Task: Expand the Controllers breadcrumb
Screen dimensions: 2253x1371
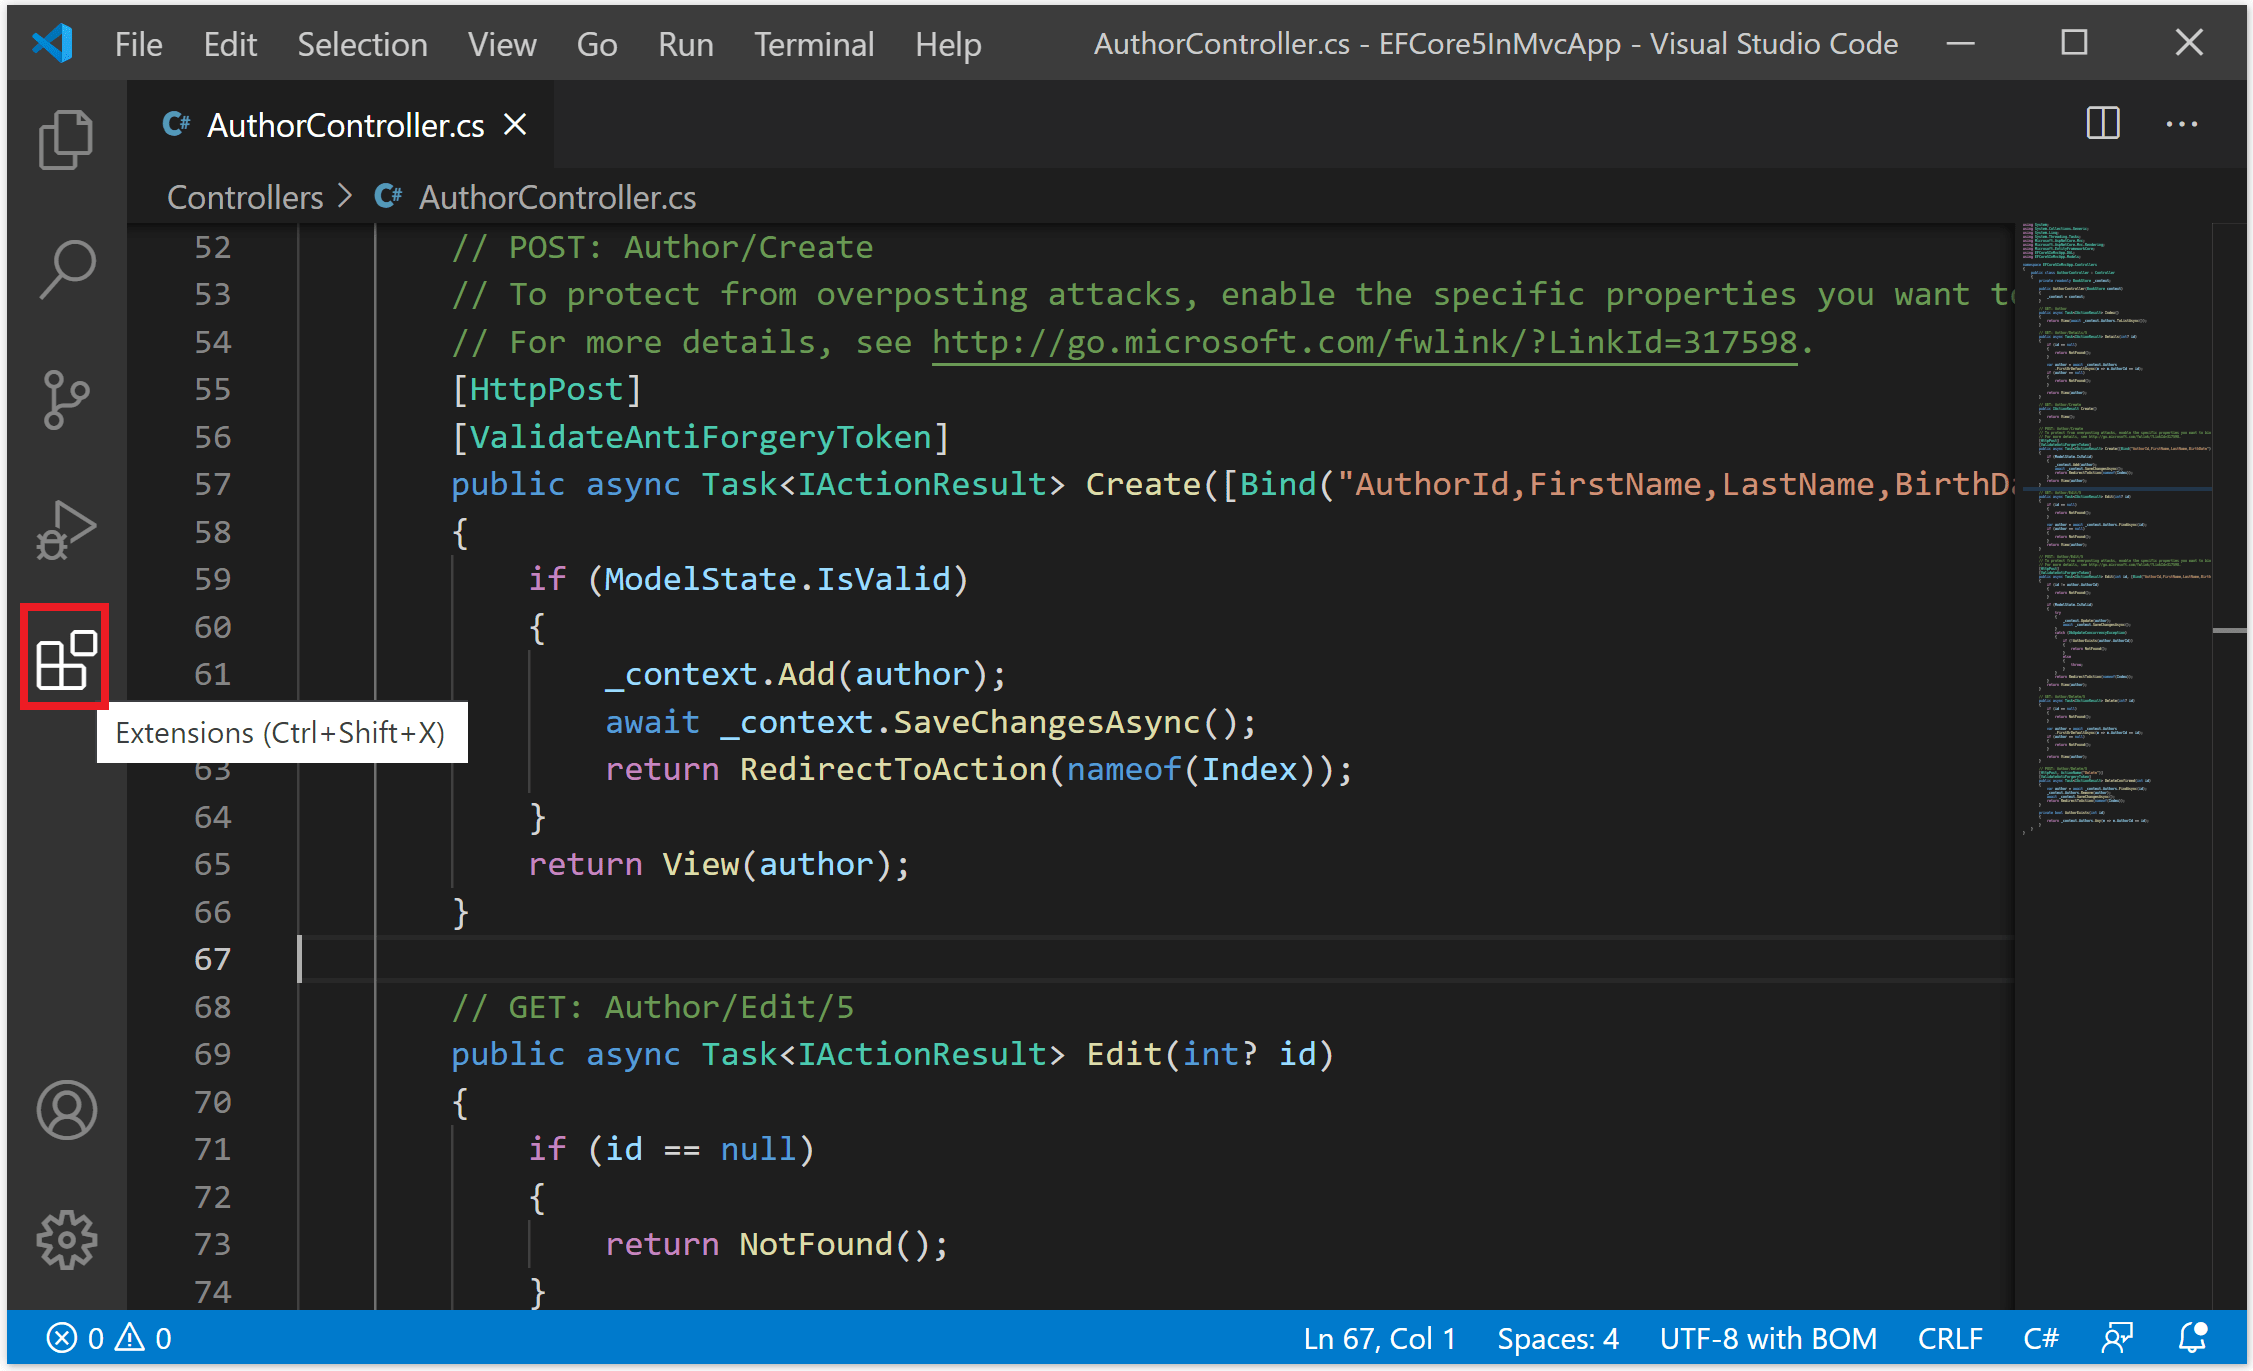Action: (x=245, y=196)
